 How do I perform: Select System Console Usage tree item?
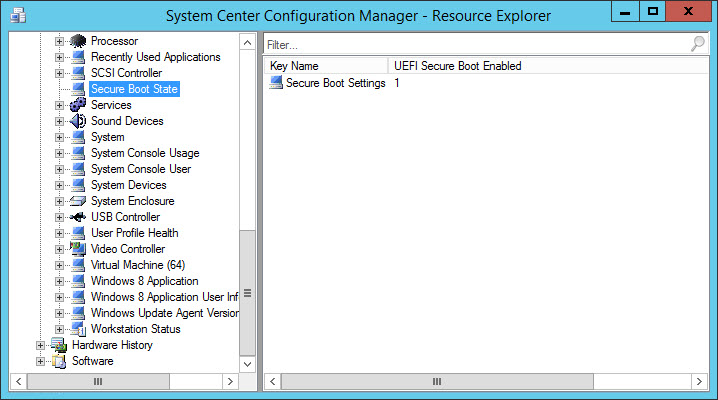pos(144,153)
